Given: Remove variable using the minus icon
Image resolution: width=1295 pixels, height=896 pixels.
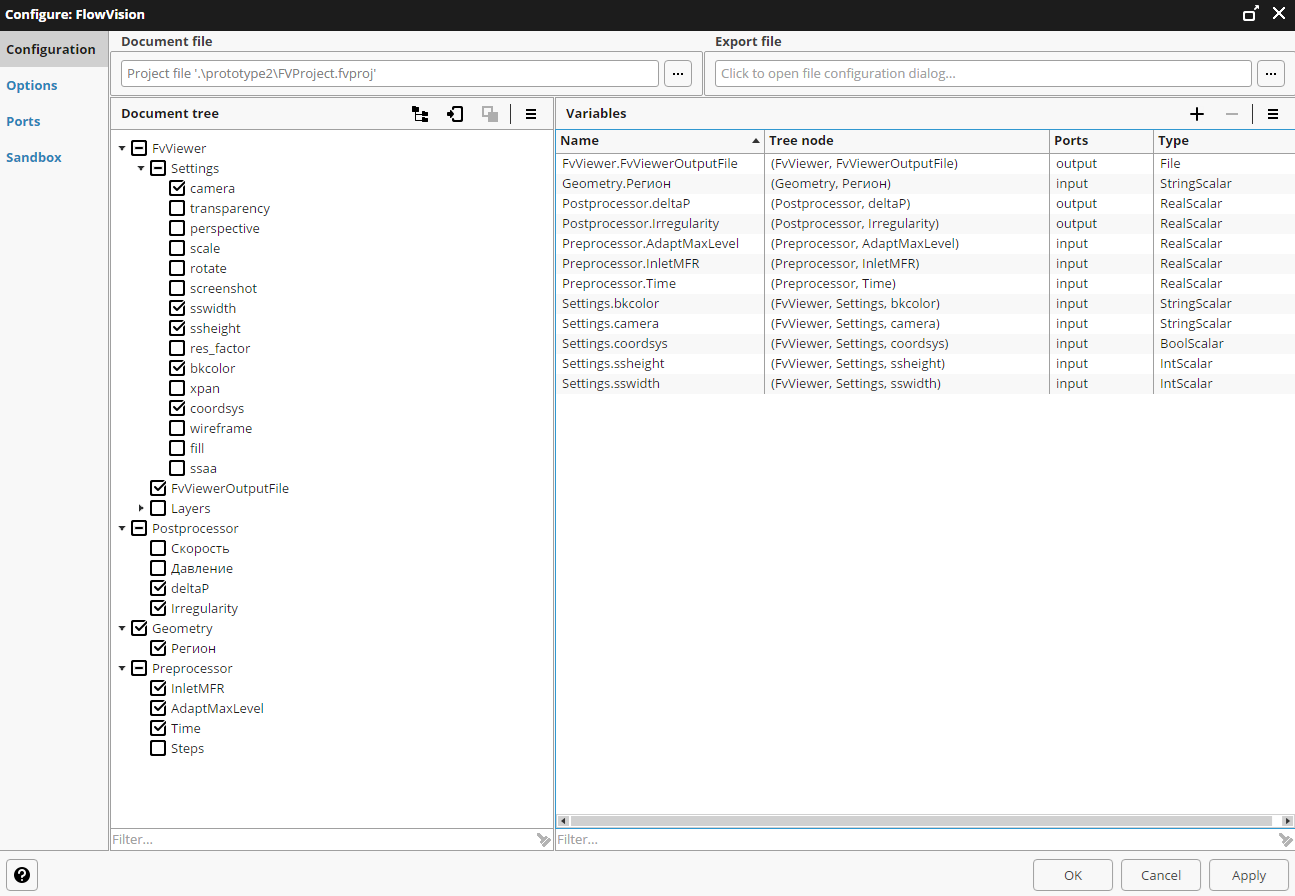Looking at the screenshot, I should [1232, 114].
